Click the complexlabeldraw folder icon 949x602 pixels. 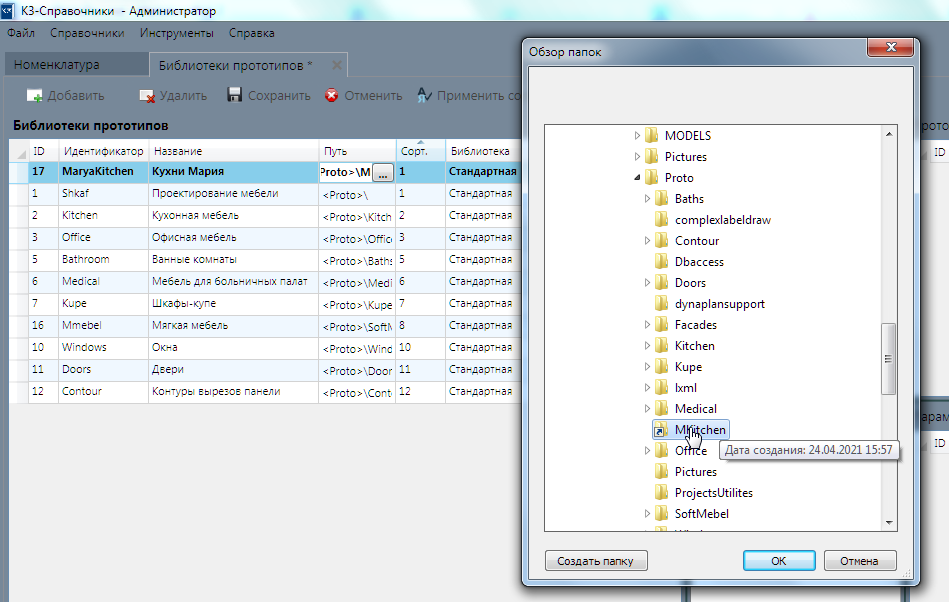tap(660, 220)
